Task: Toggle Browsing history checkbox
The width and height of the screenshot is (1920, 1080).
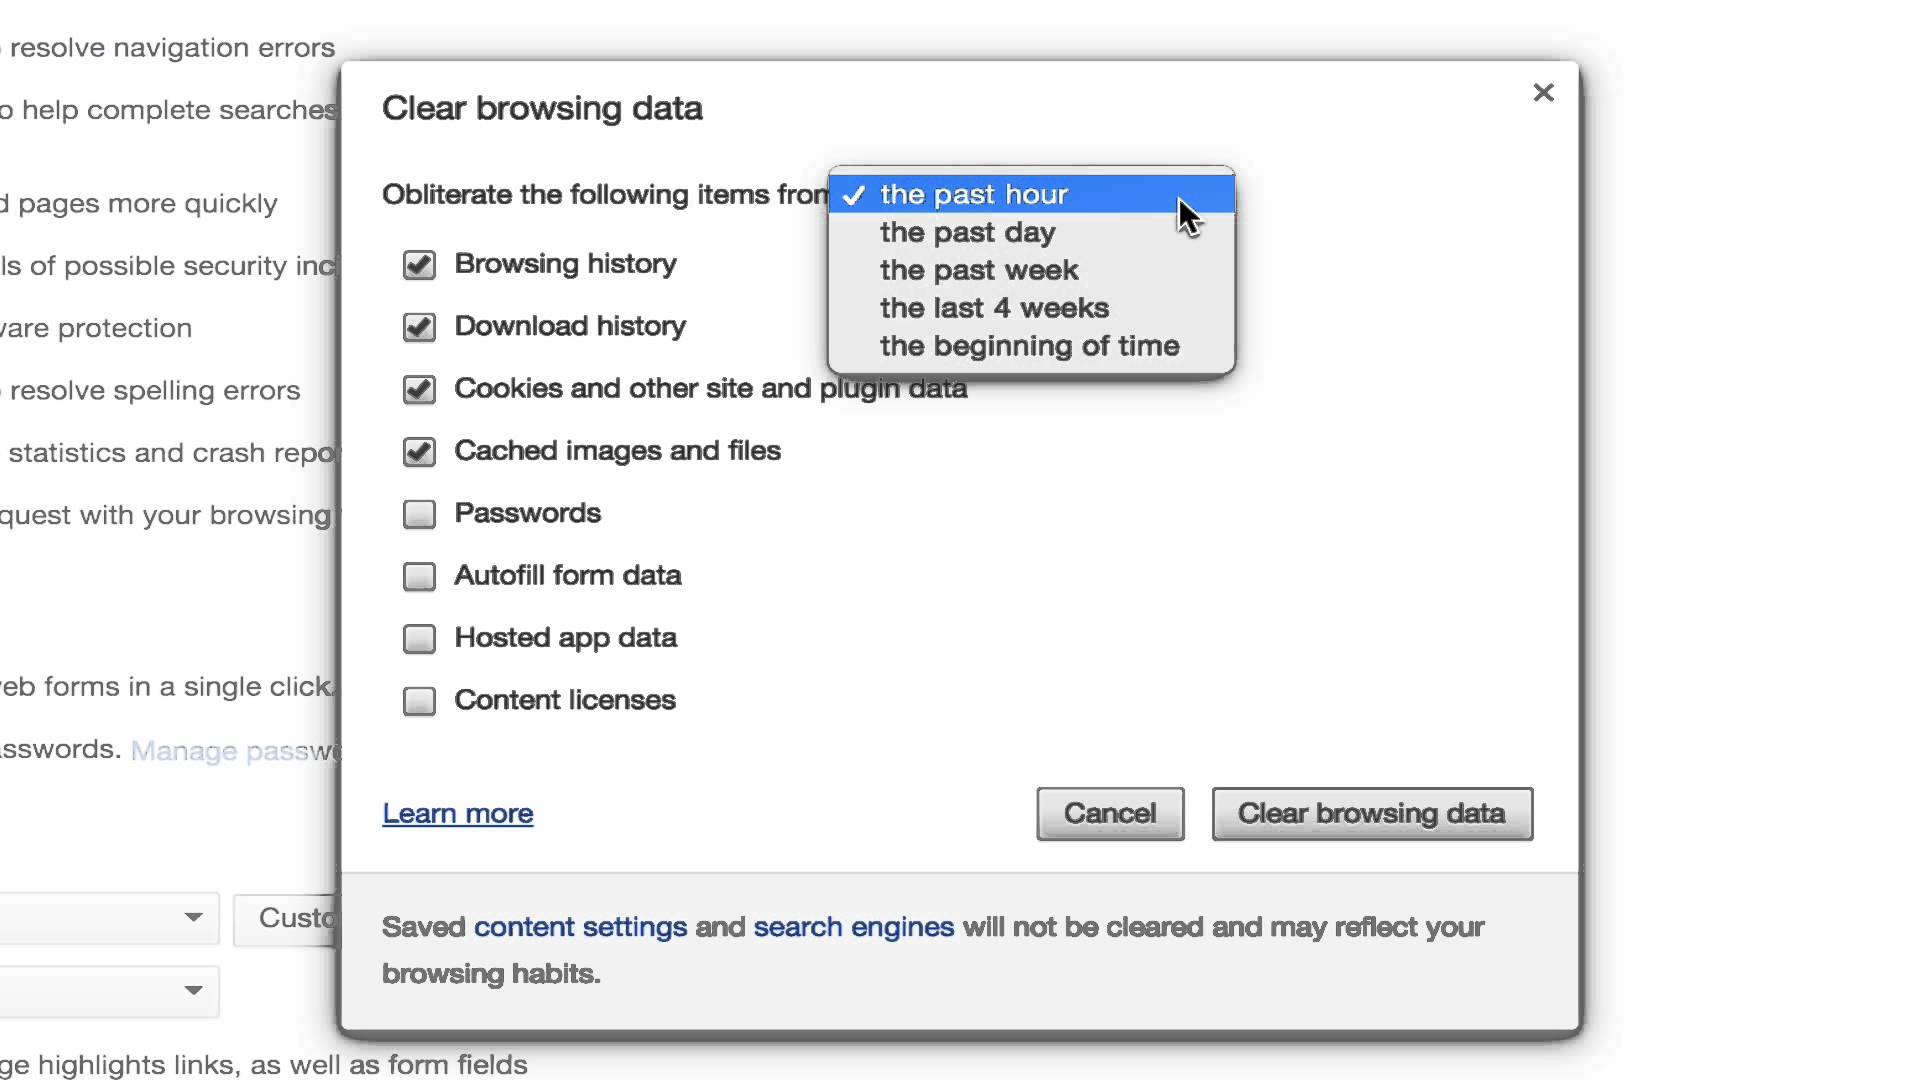Action: click(418, 264)
